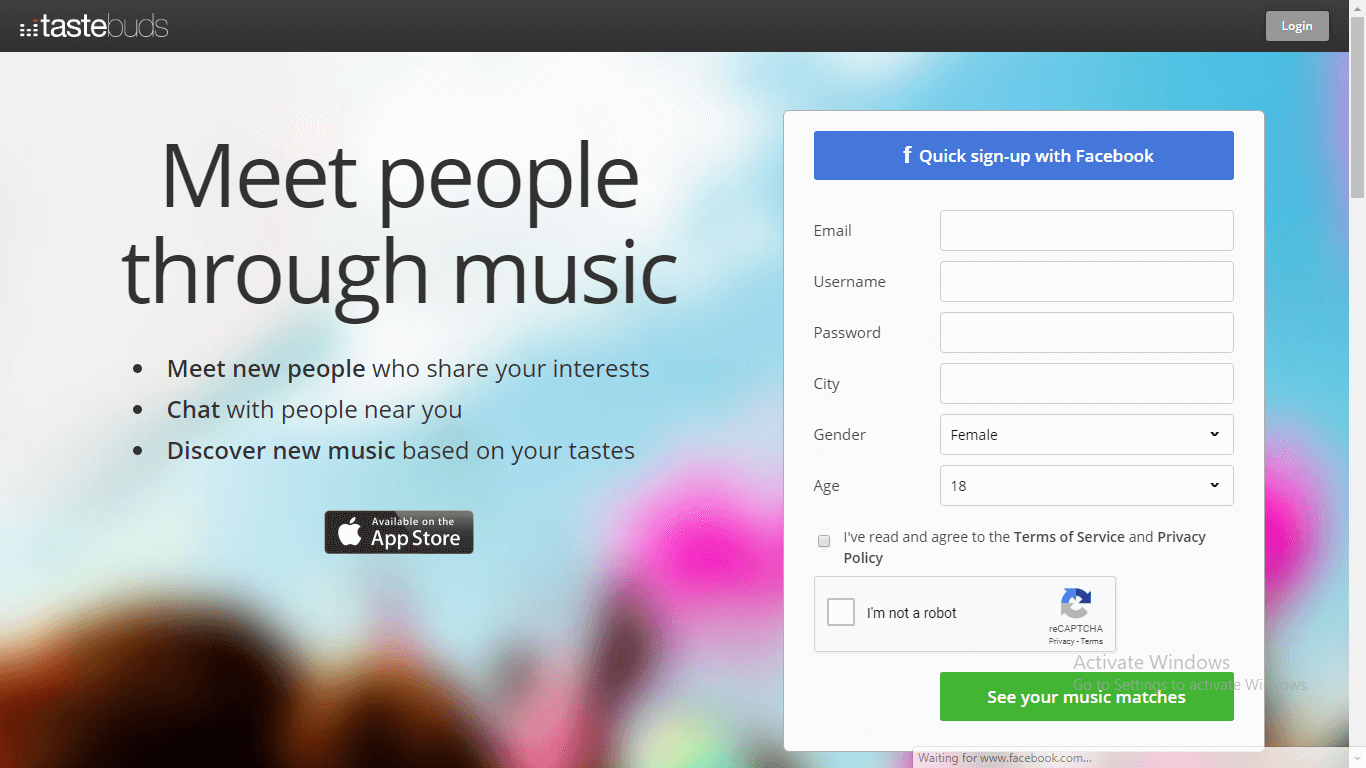Click the reCAPTCHA logo icon
Viewport: 1366px width, 768px height.
tap(1076, 604)
